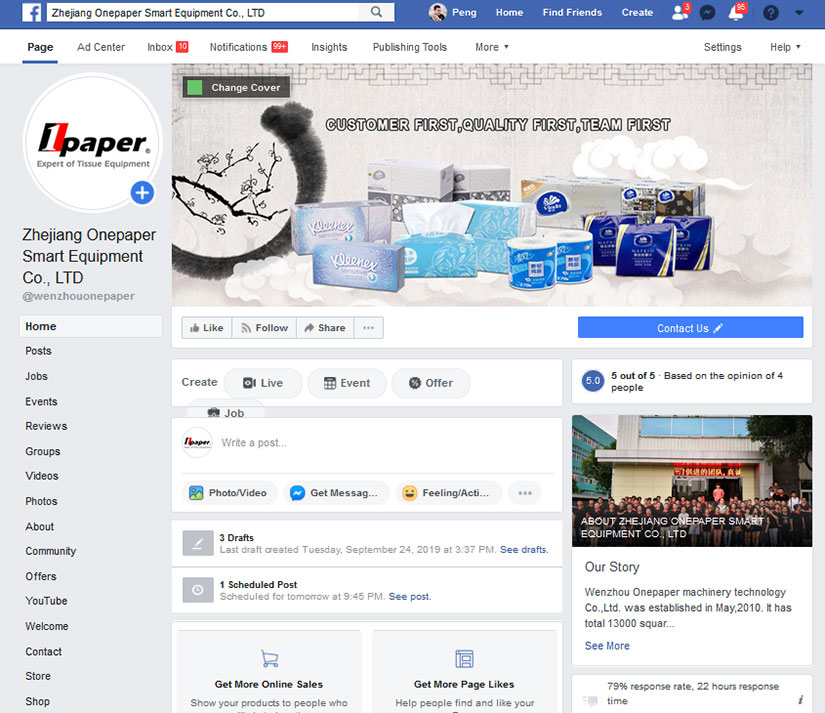The height and width of the screenshot is (713, 825).
Task: Open more post options ellipsis
Action: click(525, 493)
